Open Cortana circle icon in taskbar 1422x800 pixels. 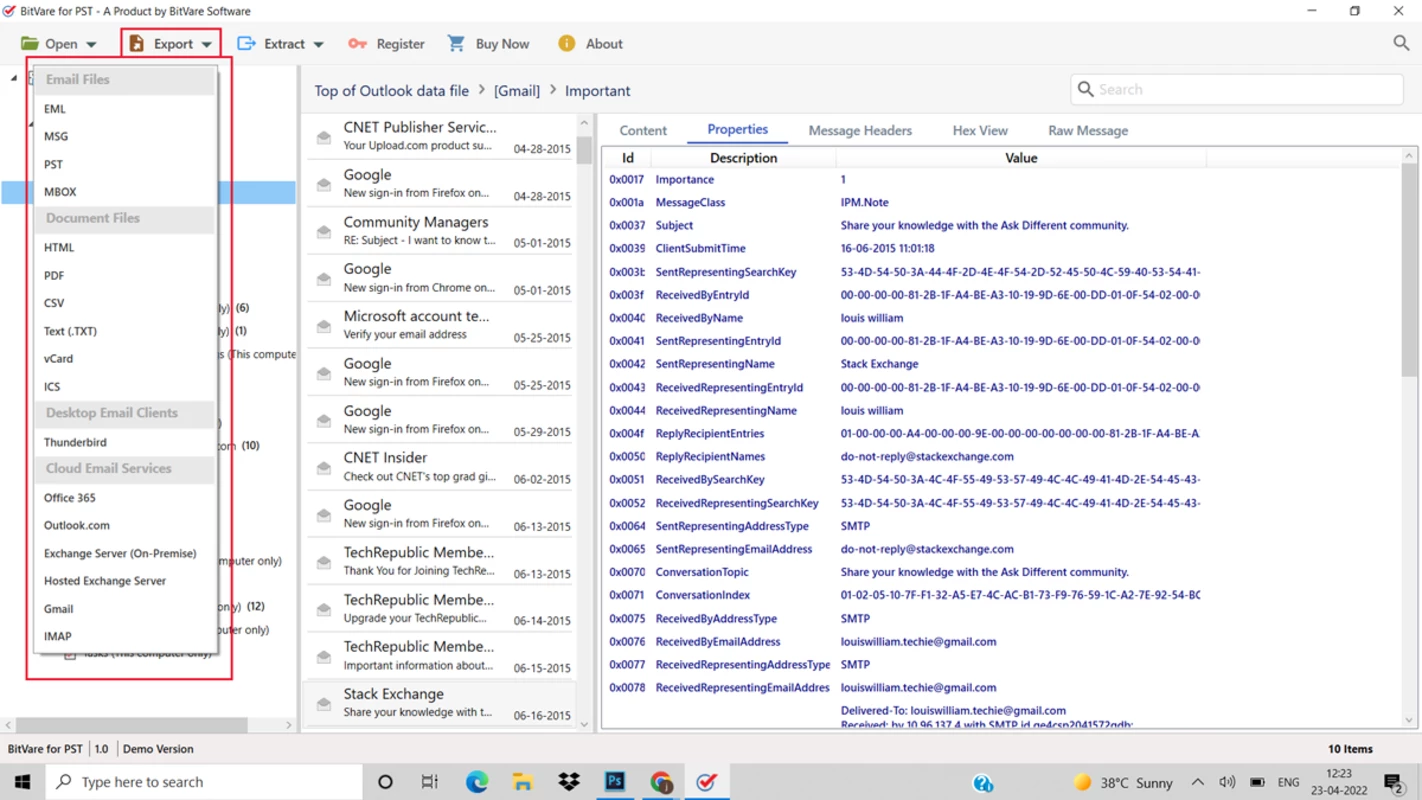[x=385, y=782]
